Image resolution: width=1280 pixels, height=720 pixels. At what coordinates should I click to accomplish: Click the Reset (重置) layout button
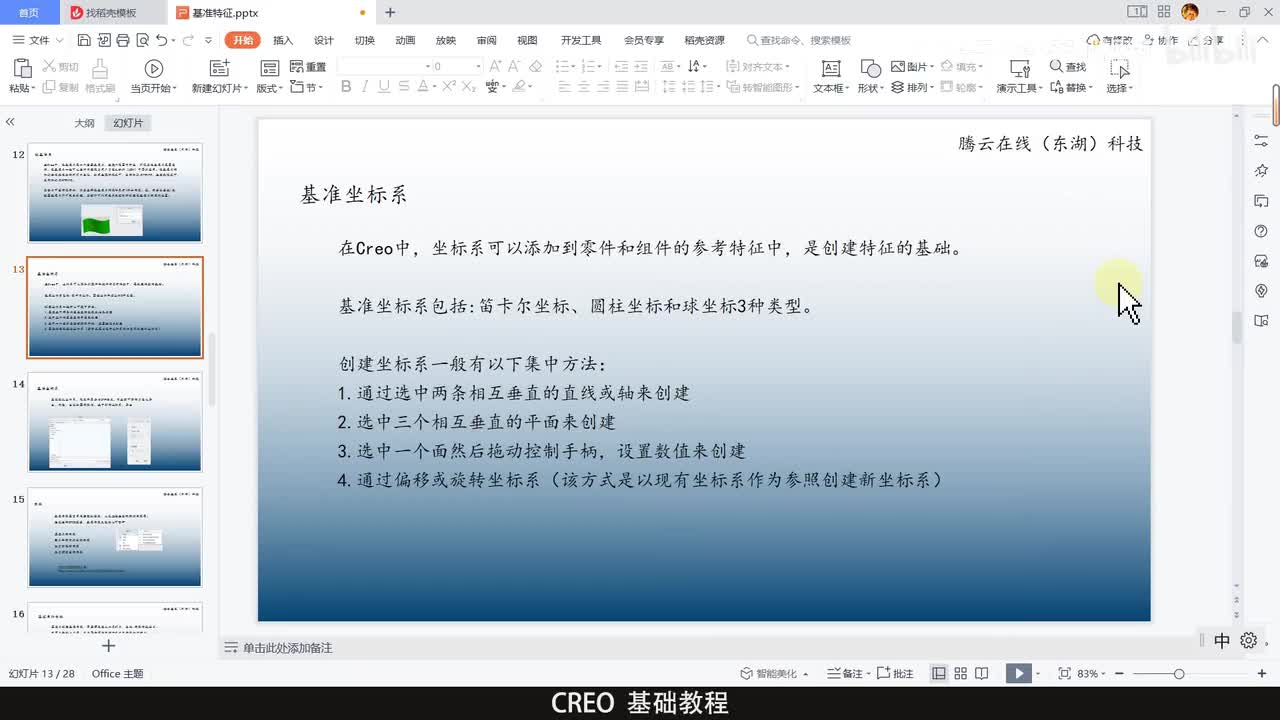point(308,66)
